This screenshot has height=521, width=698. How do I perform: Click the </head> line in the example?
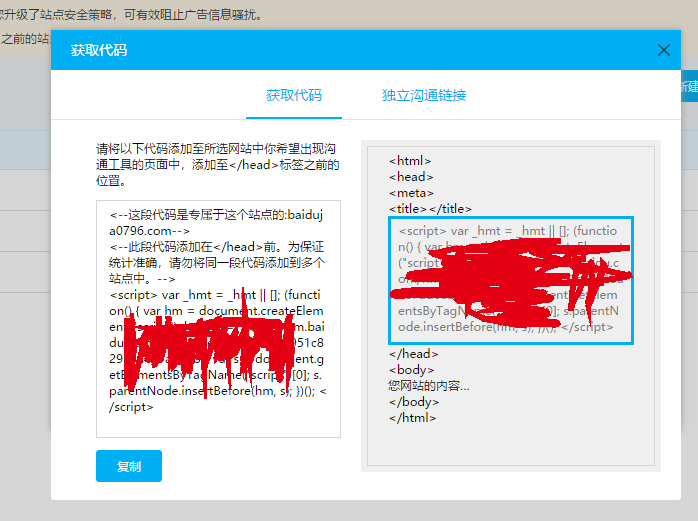point(414,354)
